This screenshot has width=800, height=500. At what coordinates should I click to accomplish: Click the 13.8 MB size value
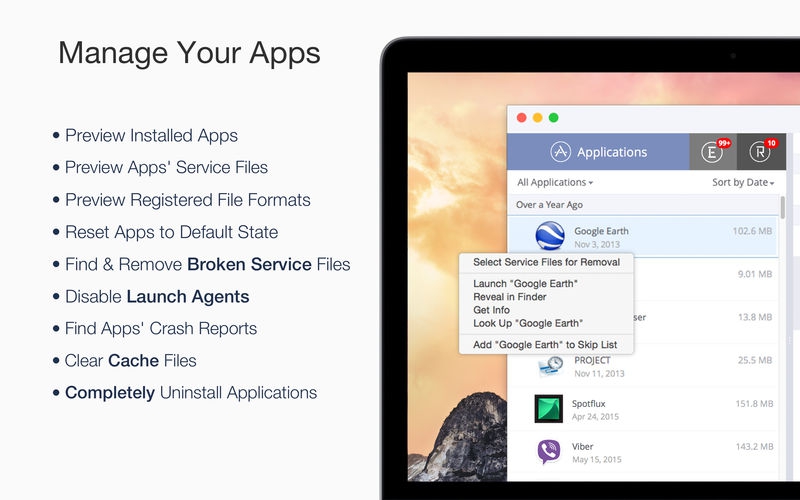pos(755,317)
